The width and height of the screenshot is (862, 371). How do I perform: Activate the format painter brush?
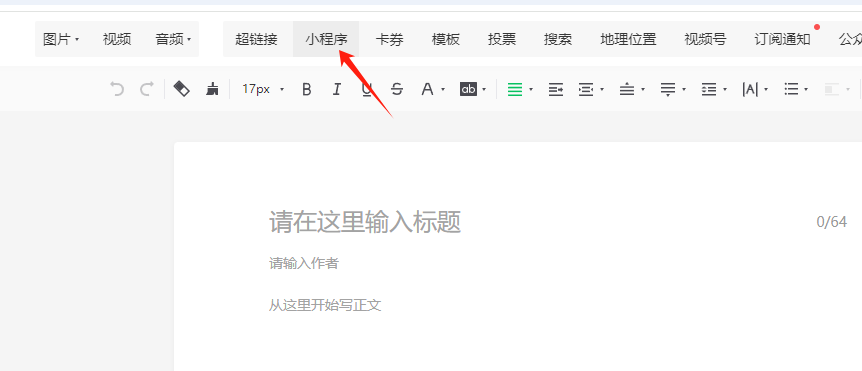pyautogui.click(x=212, y=89)
